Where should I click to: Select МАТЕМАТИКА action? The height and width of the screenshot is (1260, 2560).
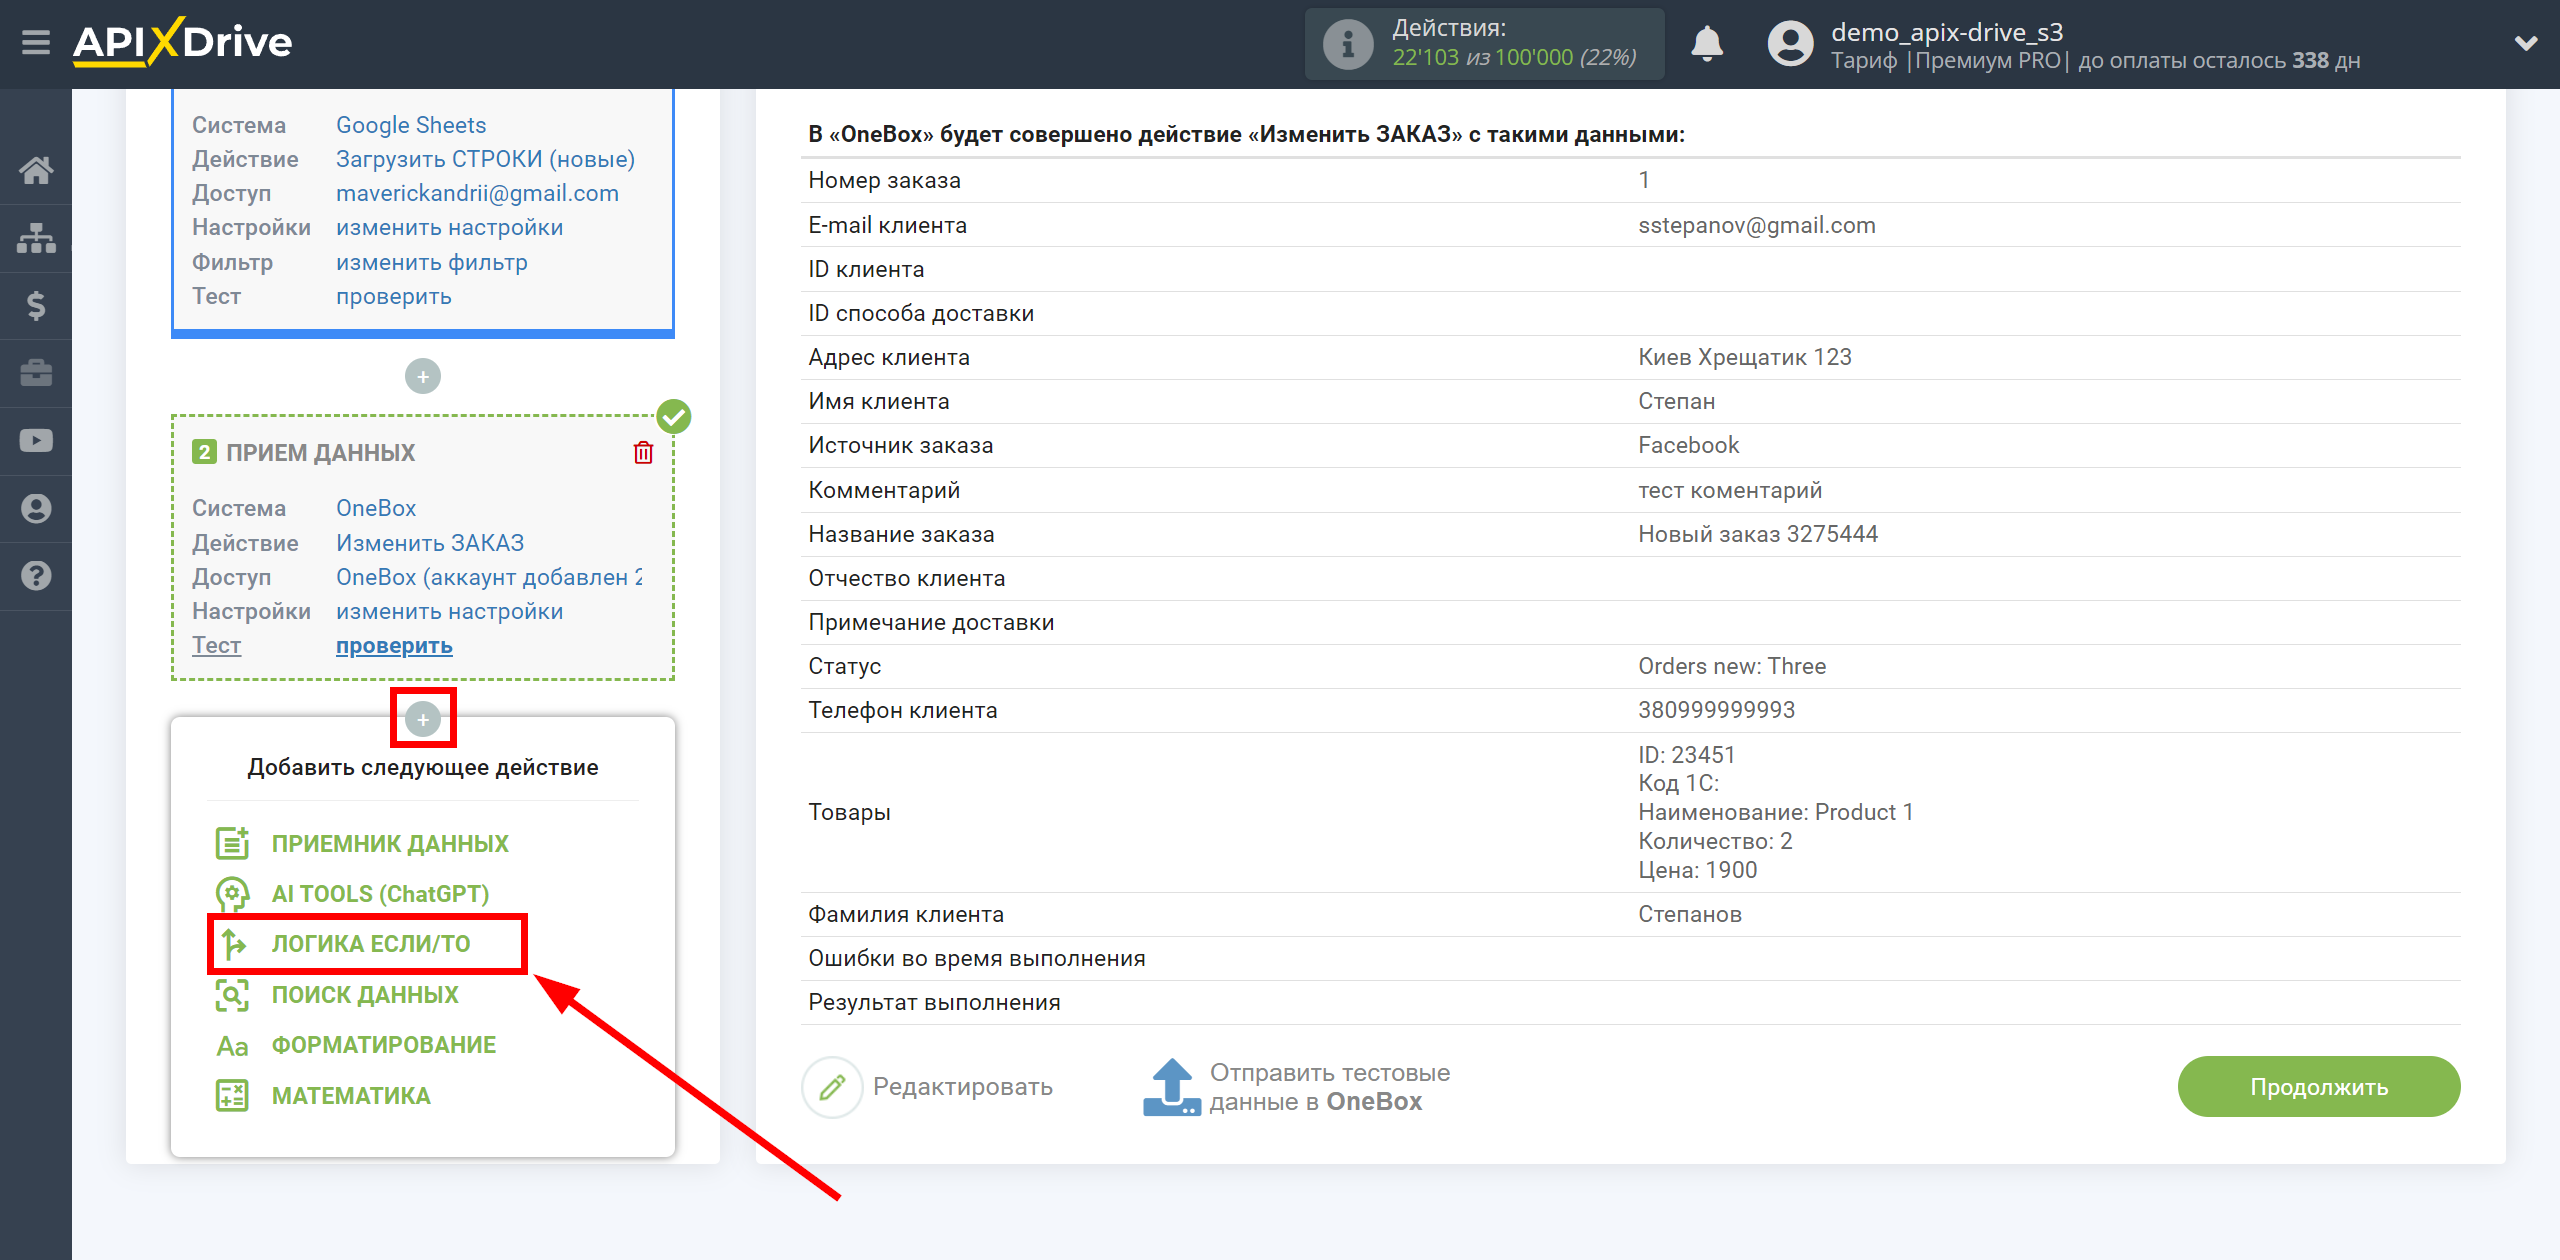pos(351,1096)
